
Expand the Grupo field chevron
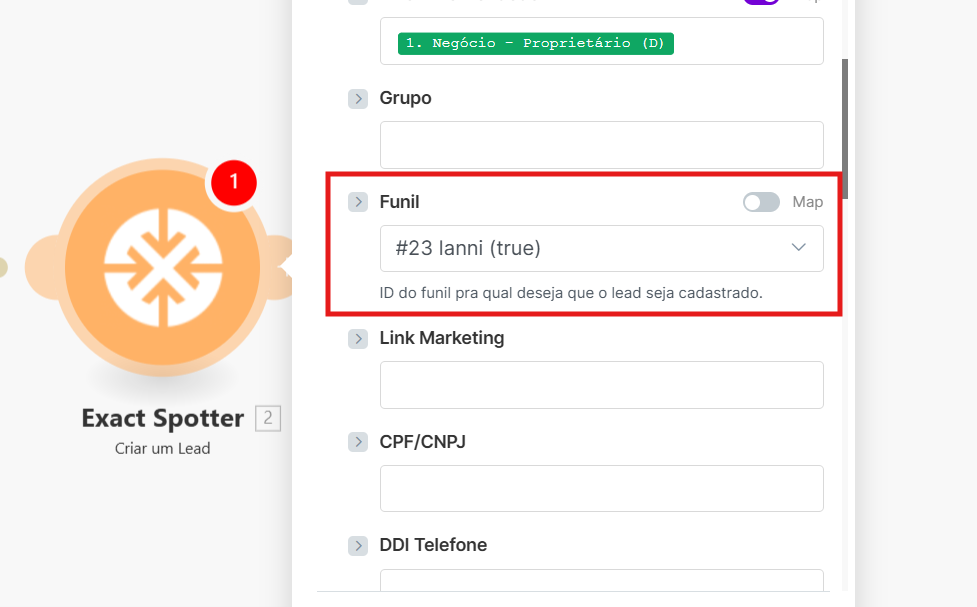358,98
